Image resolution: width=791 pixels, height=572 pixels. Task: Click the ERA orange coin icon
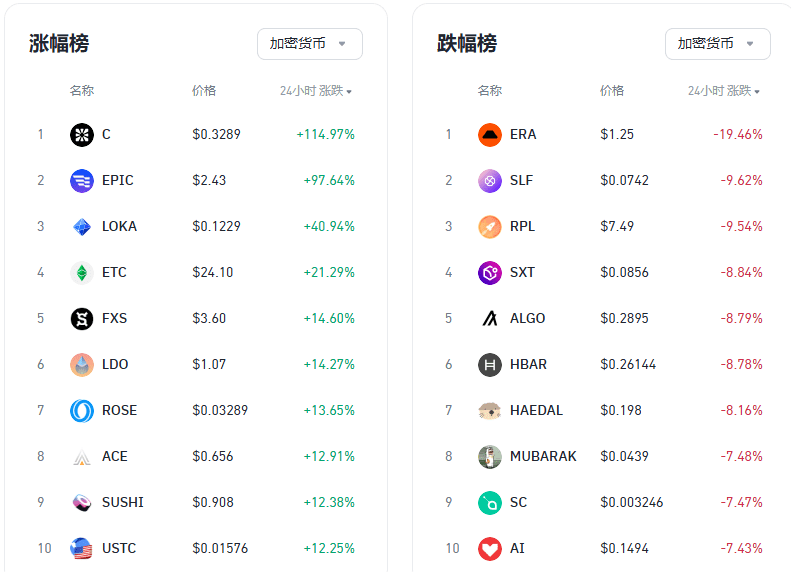(490, 135)
